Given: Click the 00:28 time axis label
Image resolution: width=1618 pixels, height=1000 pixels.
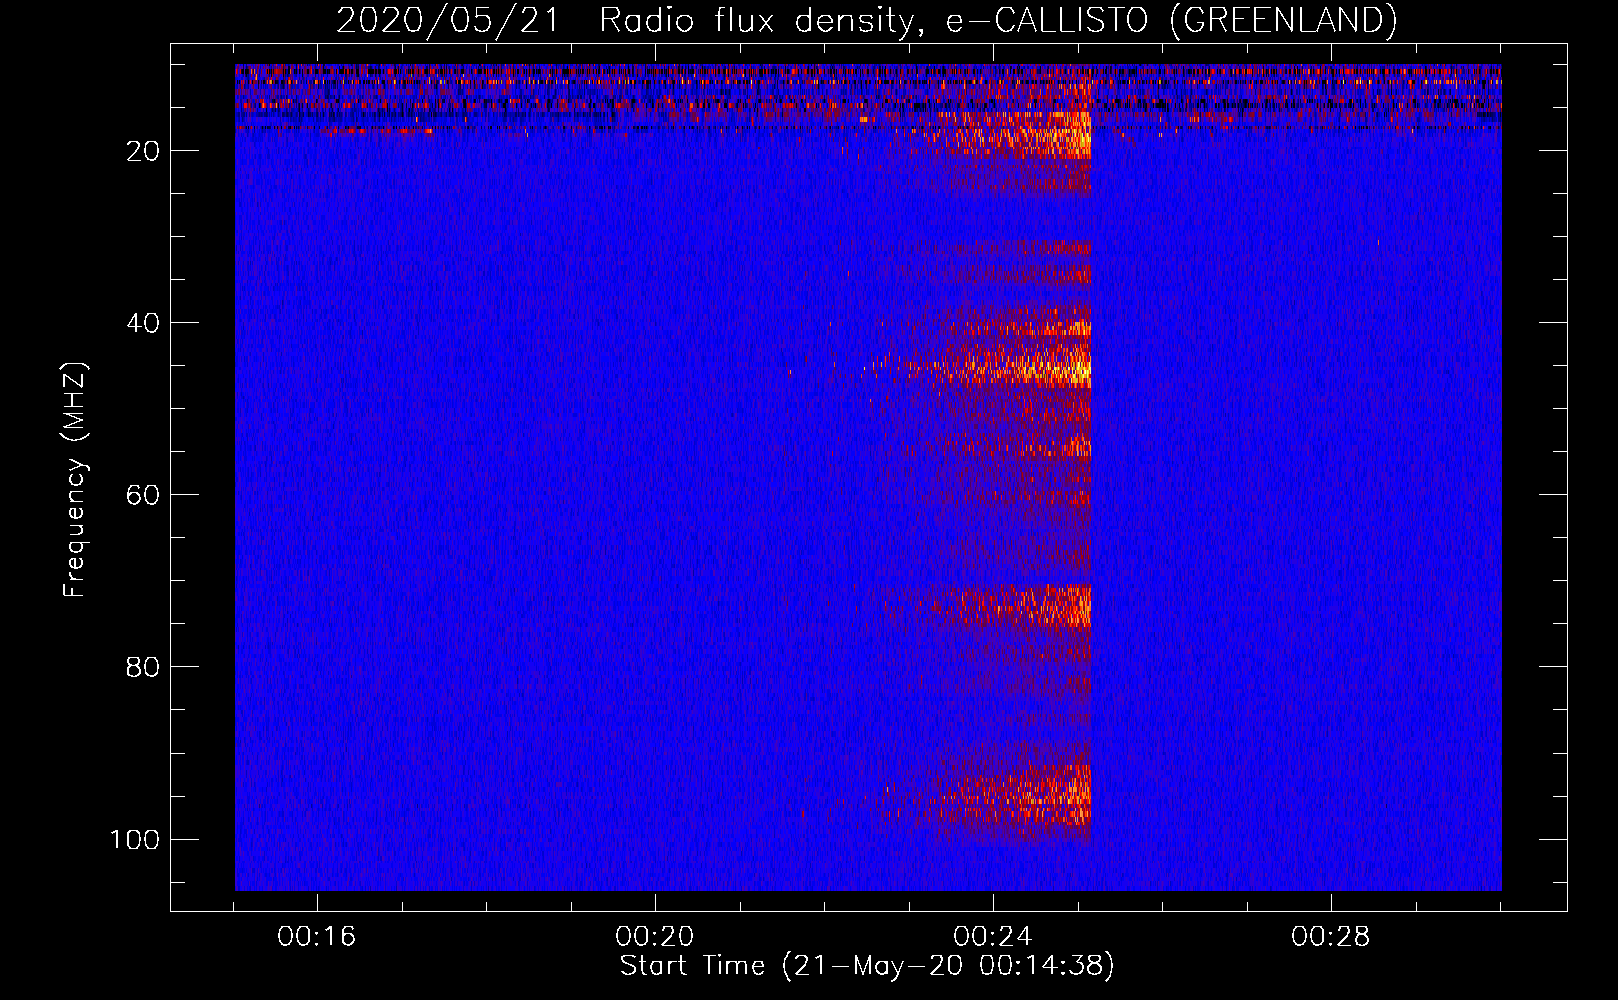Looking at the screenshot, I should coord(1331,937).
